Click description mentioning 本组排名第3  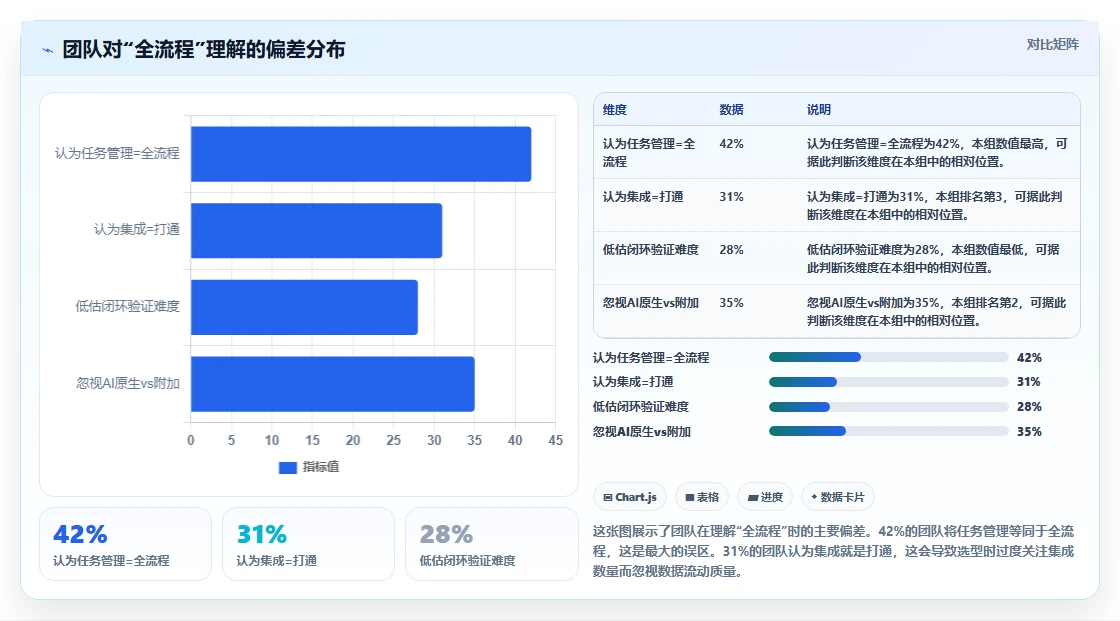coord(935,205)
